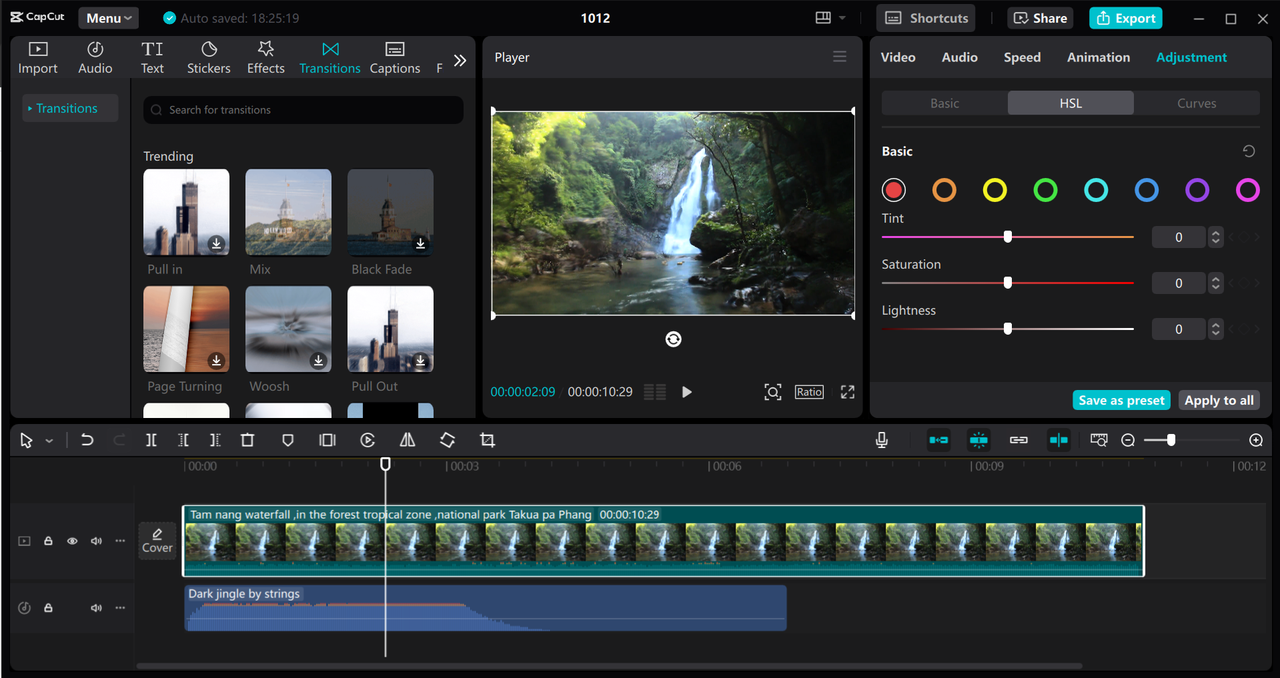Adjust the Tint value stepper arrows

[1215, 237]
